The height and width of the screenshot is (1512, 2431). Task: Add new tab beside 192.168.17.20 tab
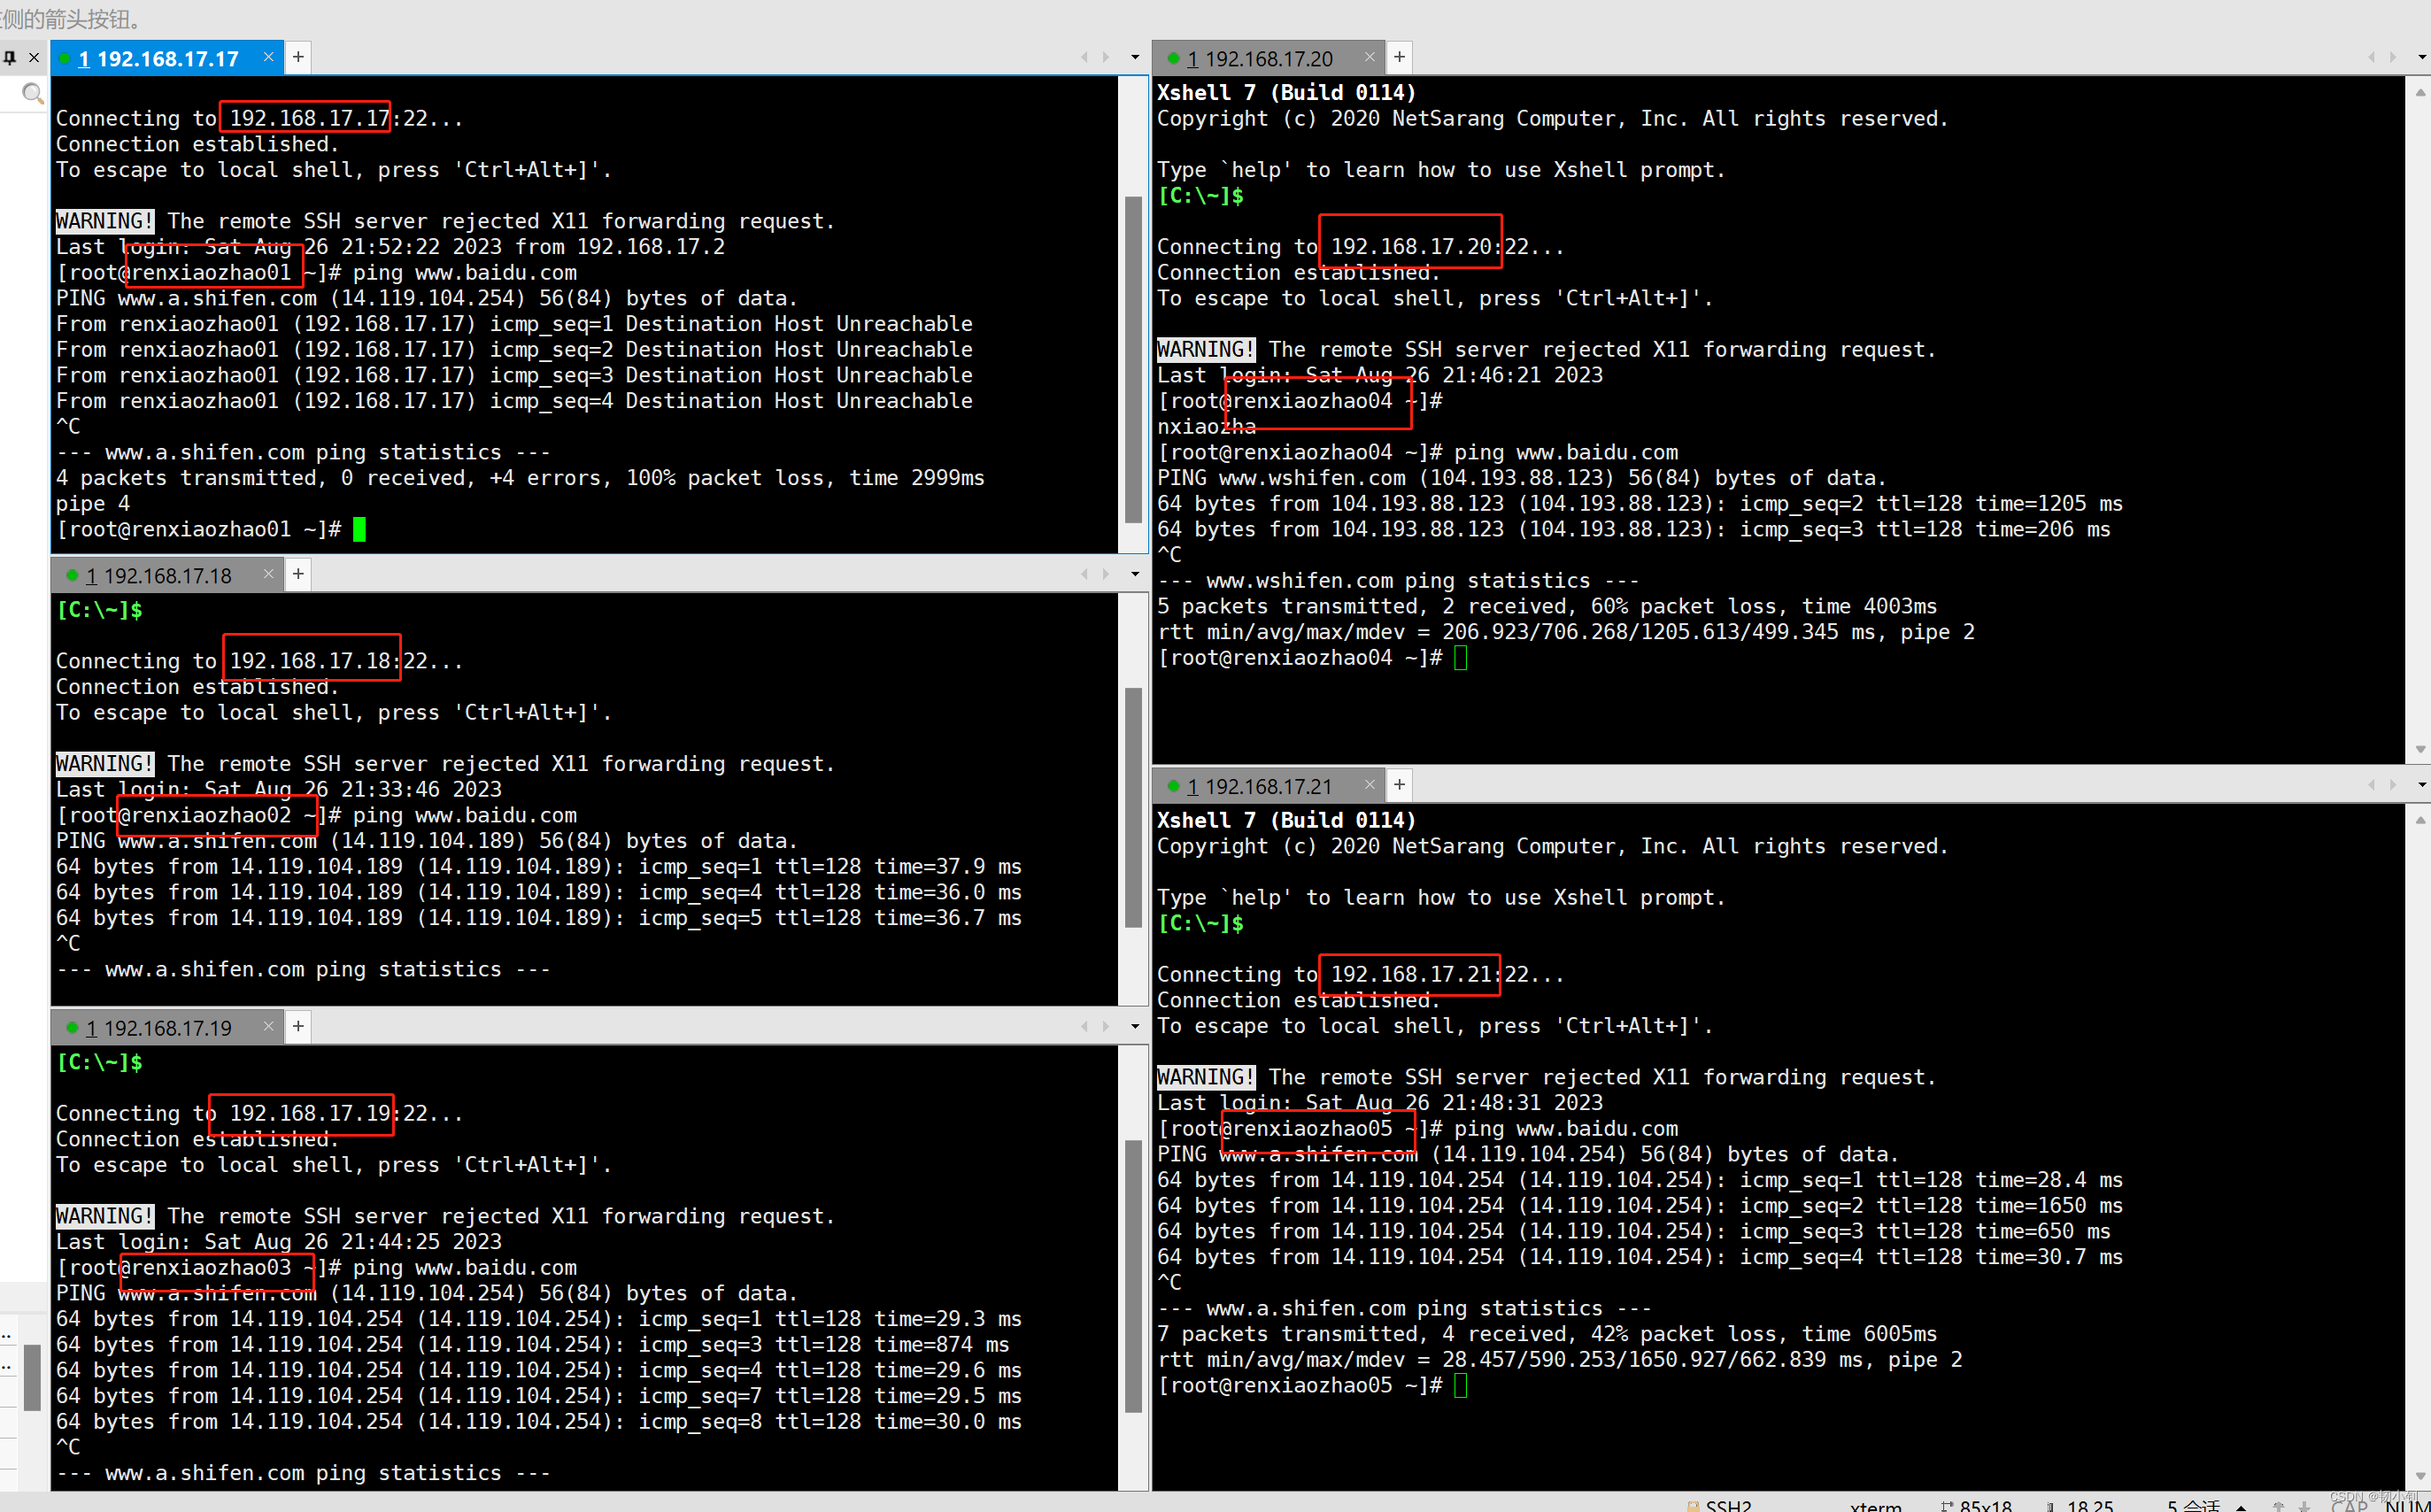[1399, 58]
